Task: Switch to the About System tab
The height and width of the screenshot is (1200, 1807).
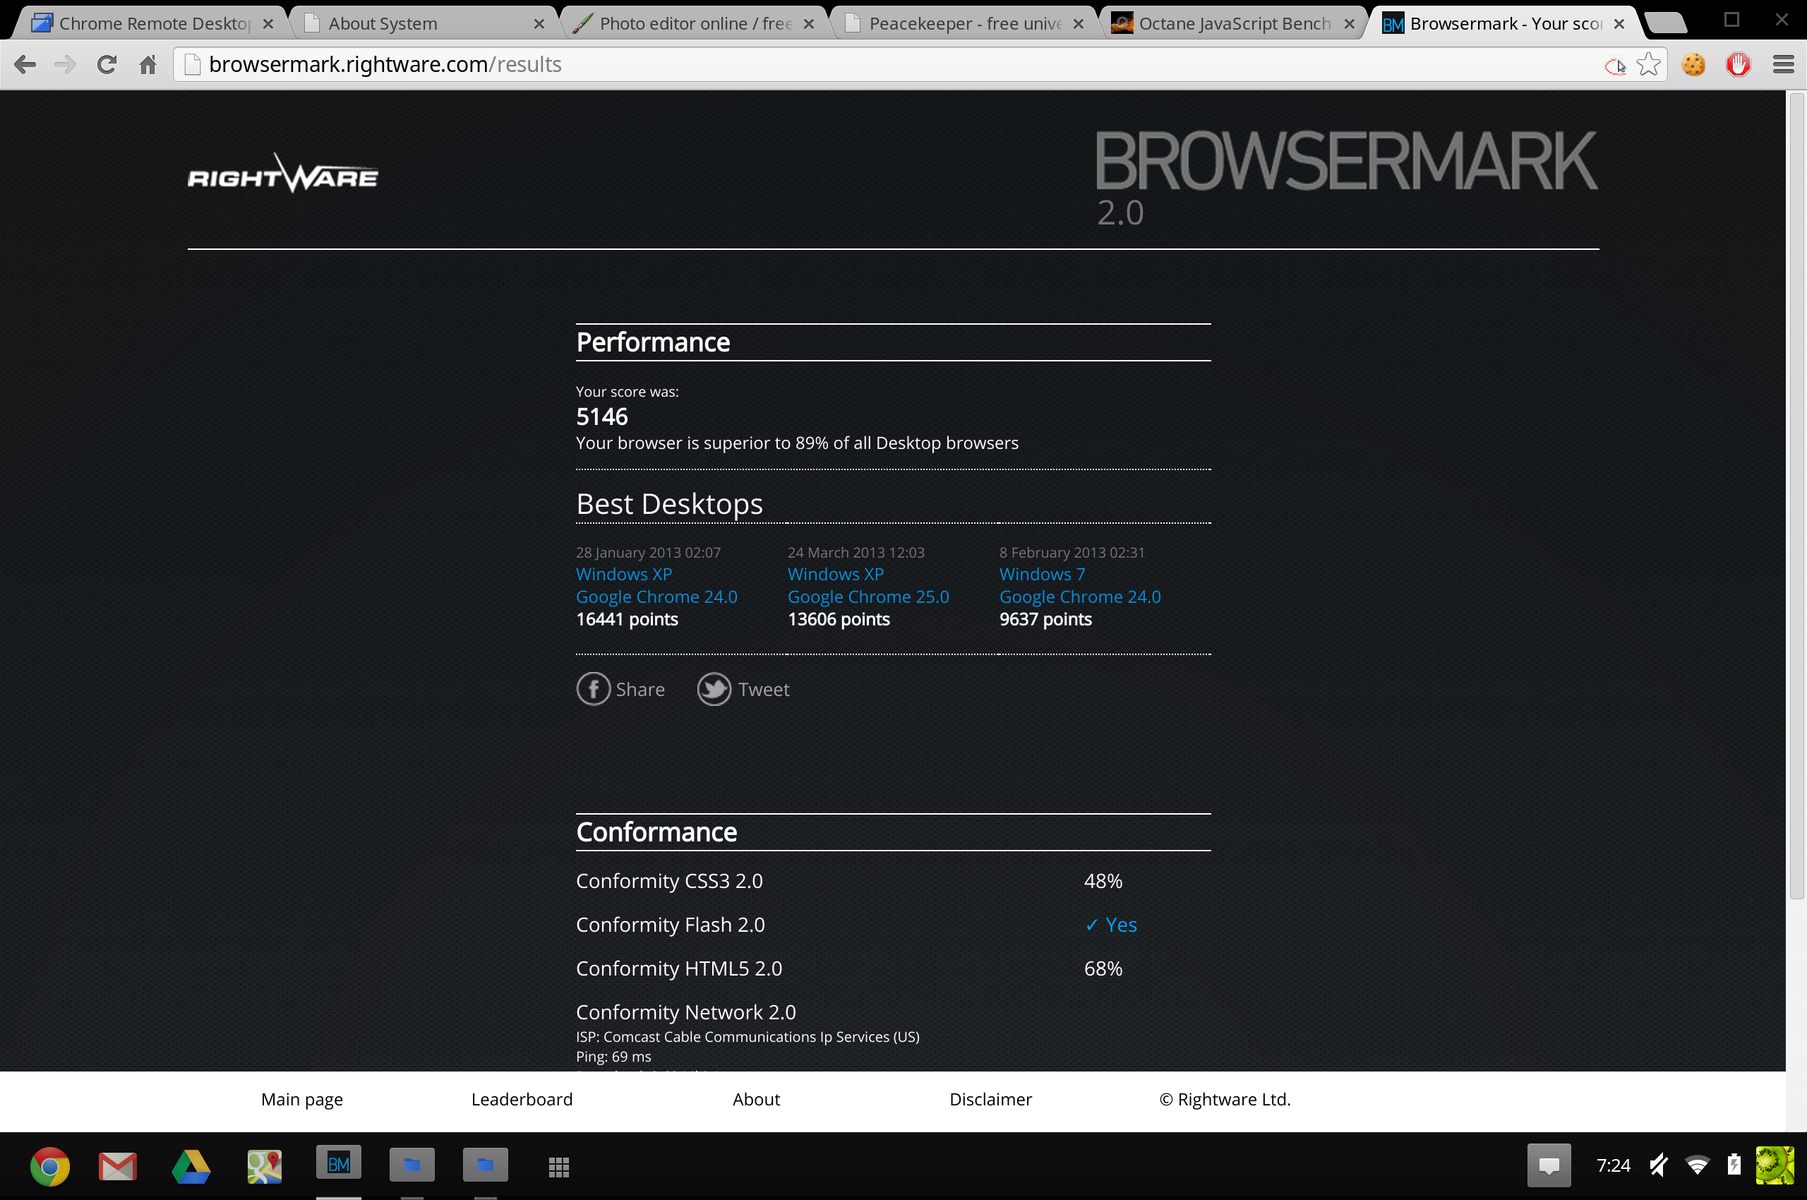Action: [422, 23]
